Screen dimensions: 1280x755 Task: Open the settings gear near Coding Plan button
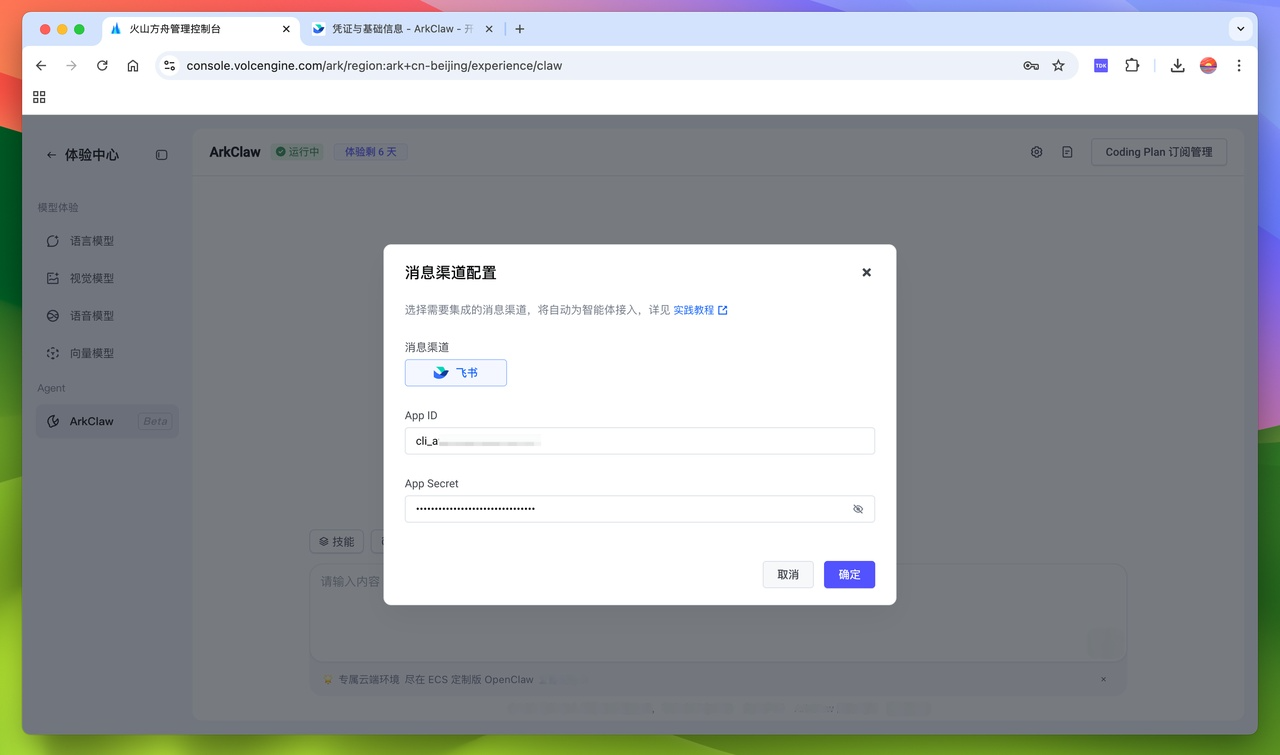pyautogui.click(x=1036, y=151)
